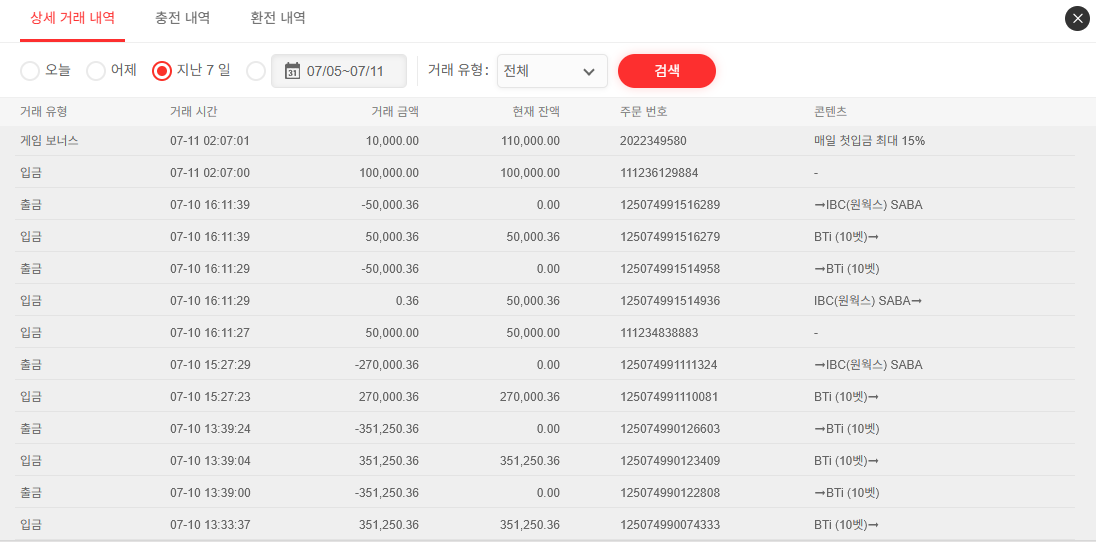
Task: Open the 상세 거래 내역 tab
Action: point(72,18)
